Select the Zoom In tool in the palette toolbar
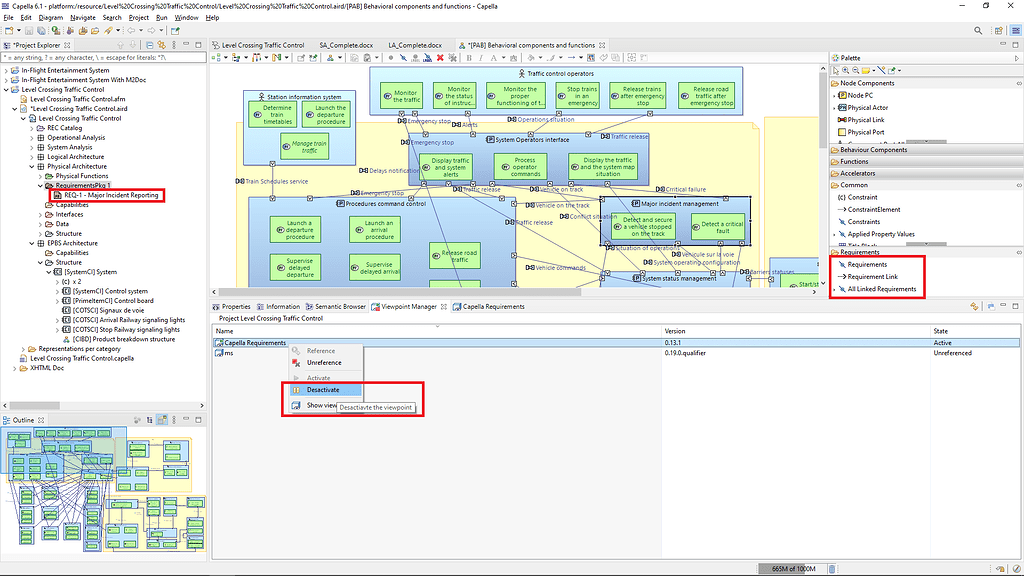Screen dimensions: 1024x576 846,70
